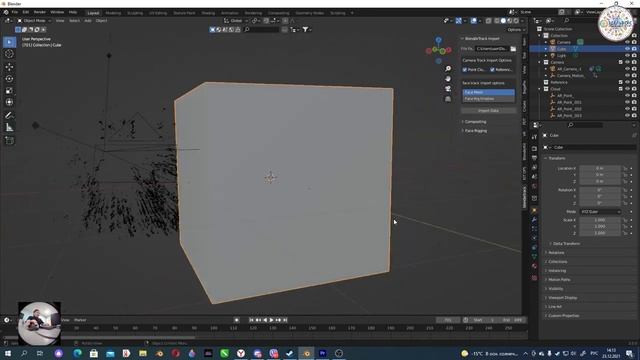This screenshot has width=640, height=360.
Task: Toggle the Point Cloud import checkbox
Action: [464, 70]
